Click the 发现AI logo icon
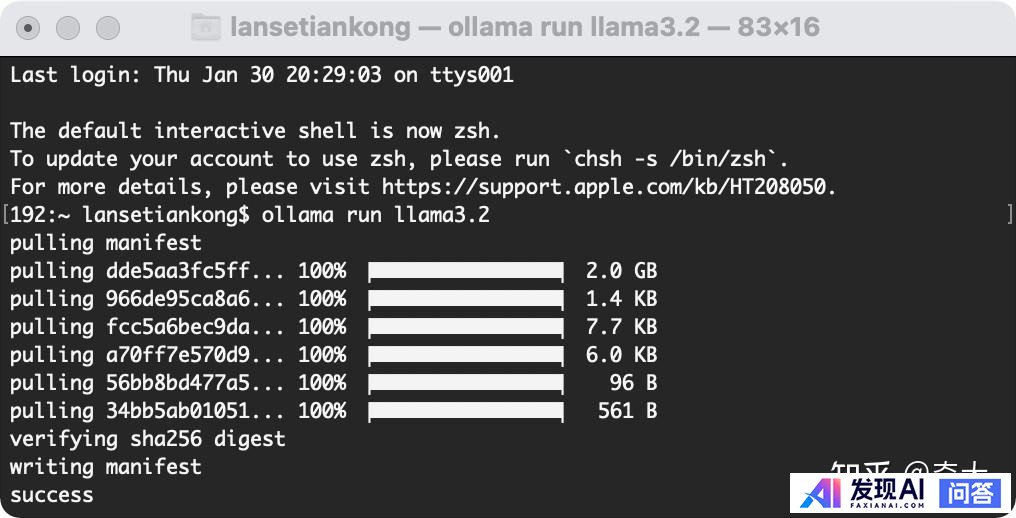Screen dimensions: 1016x518 tap(823, 493)
